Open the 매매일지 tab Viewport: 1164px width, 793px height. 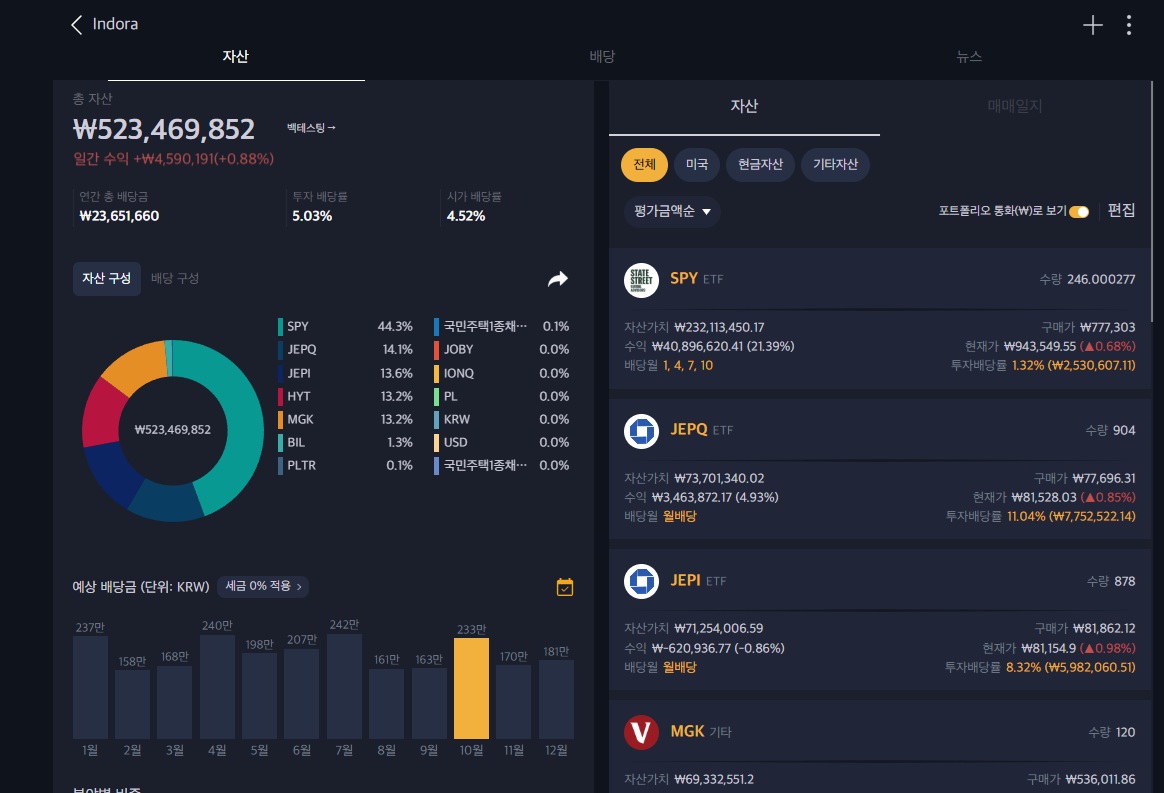coord(1015,106)
